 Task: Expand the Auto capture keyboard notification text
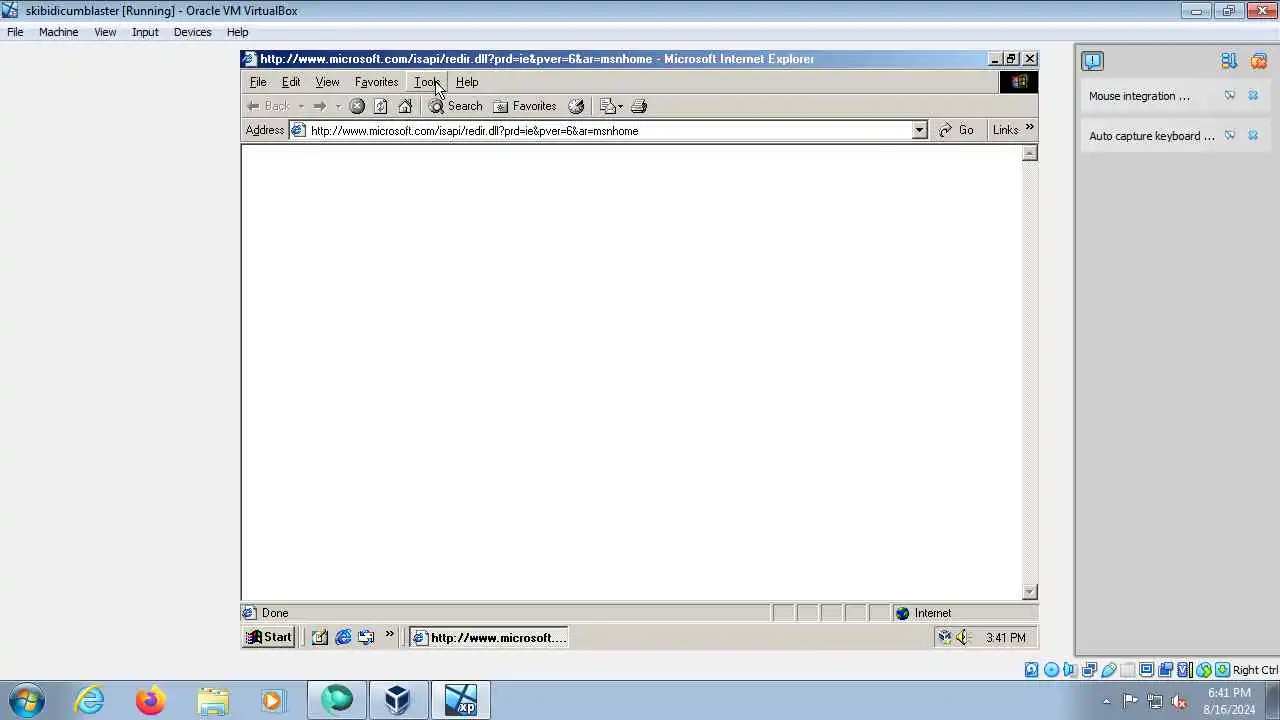pos(1152,136)
